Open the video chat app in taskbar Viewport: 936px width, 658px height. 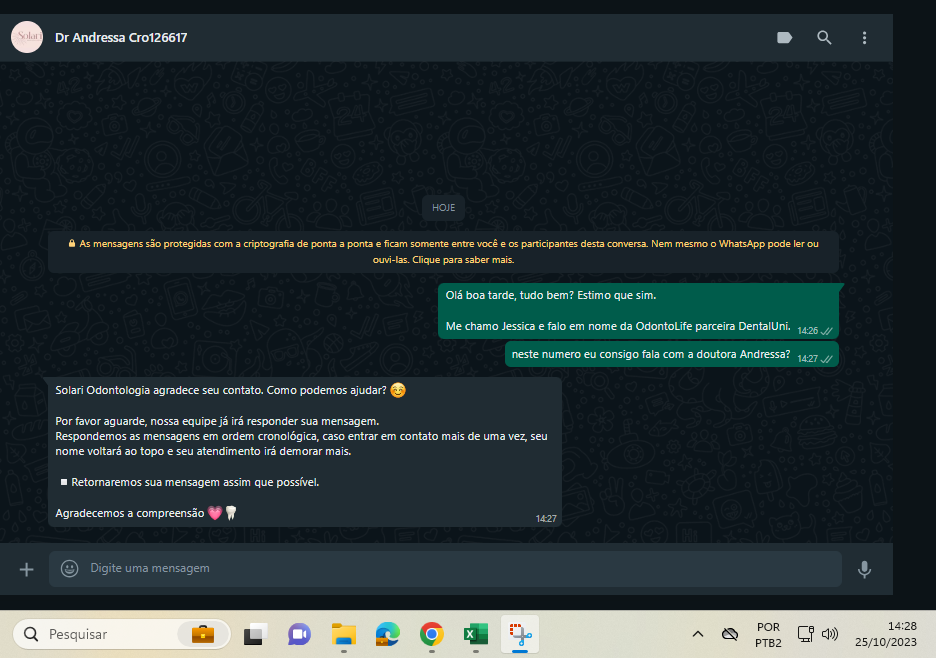coord(299,634)
